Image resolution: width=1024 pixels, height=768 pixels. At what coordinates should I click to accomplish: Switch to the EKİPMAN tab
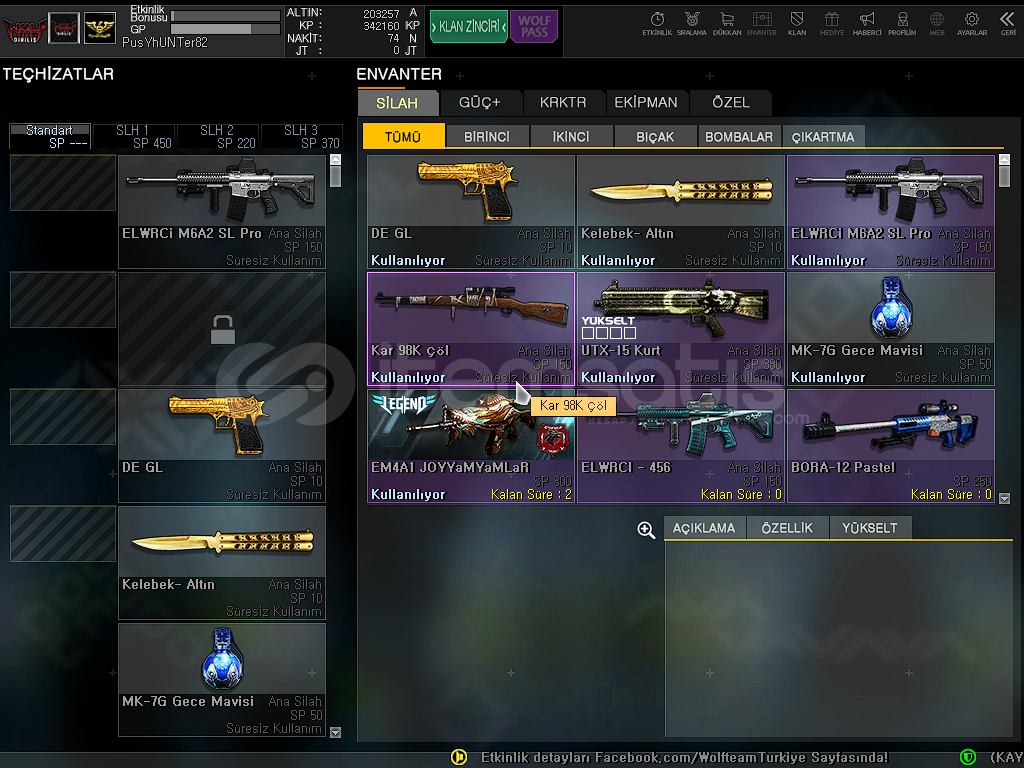[x=646, y=103]
